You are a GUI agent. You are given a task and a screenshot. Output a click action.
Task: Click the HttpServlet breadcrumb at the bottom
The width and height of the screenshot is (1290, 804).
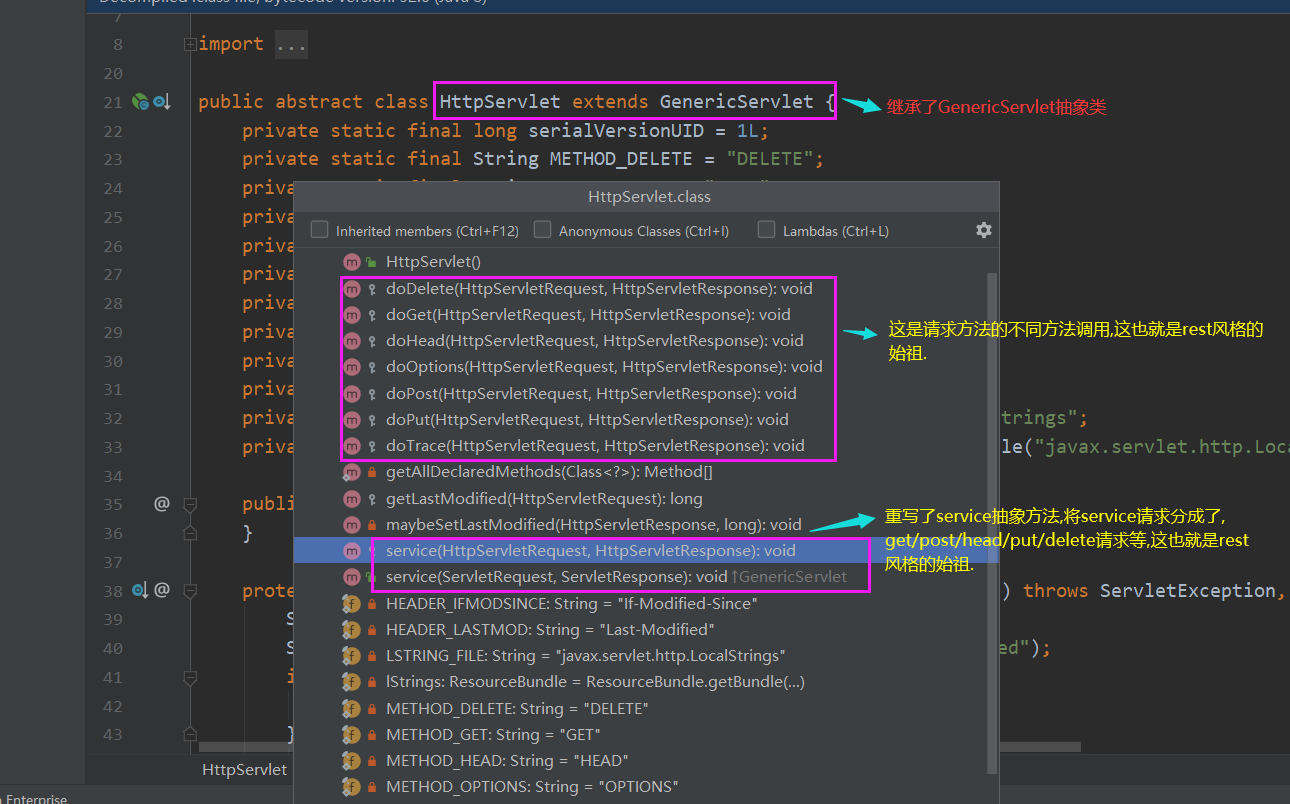point(244,769)
